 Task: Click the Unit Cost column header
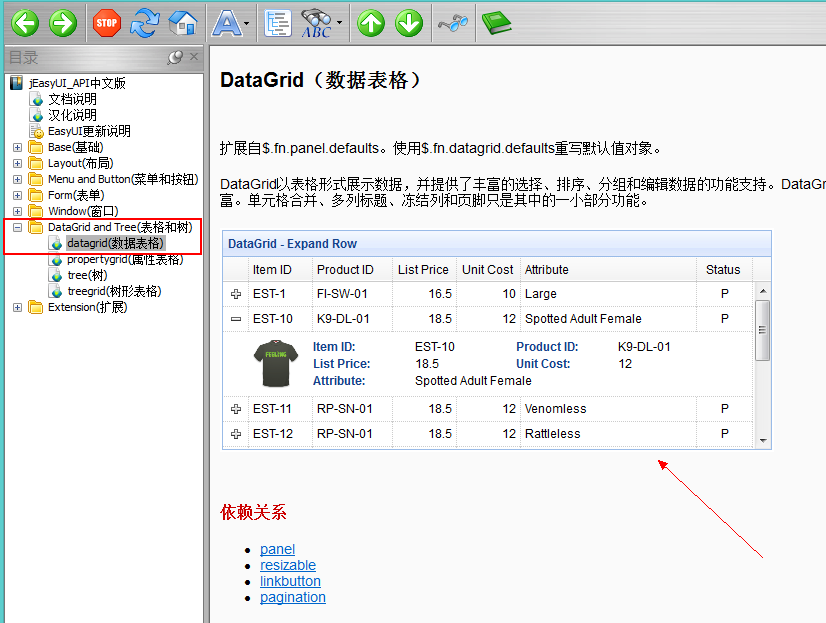pos(488,270)
